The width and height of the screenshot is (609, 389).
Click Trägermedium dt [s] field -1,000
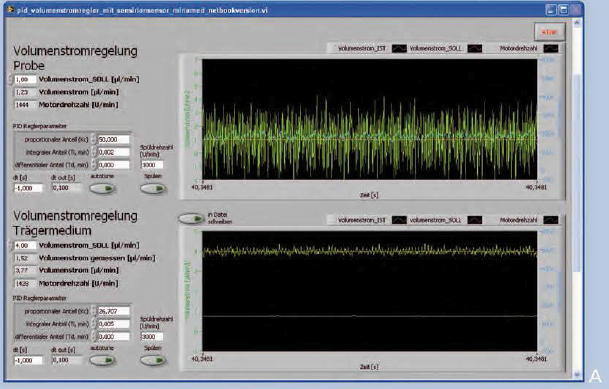point(28,361)
